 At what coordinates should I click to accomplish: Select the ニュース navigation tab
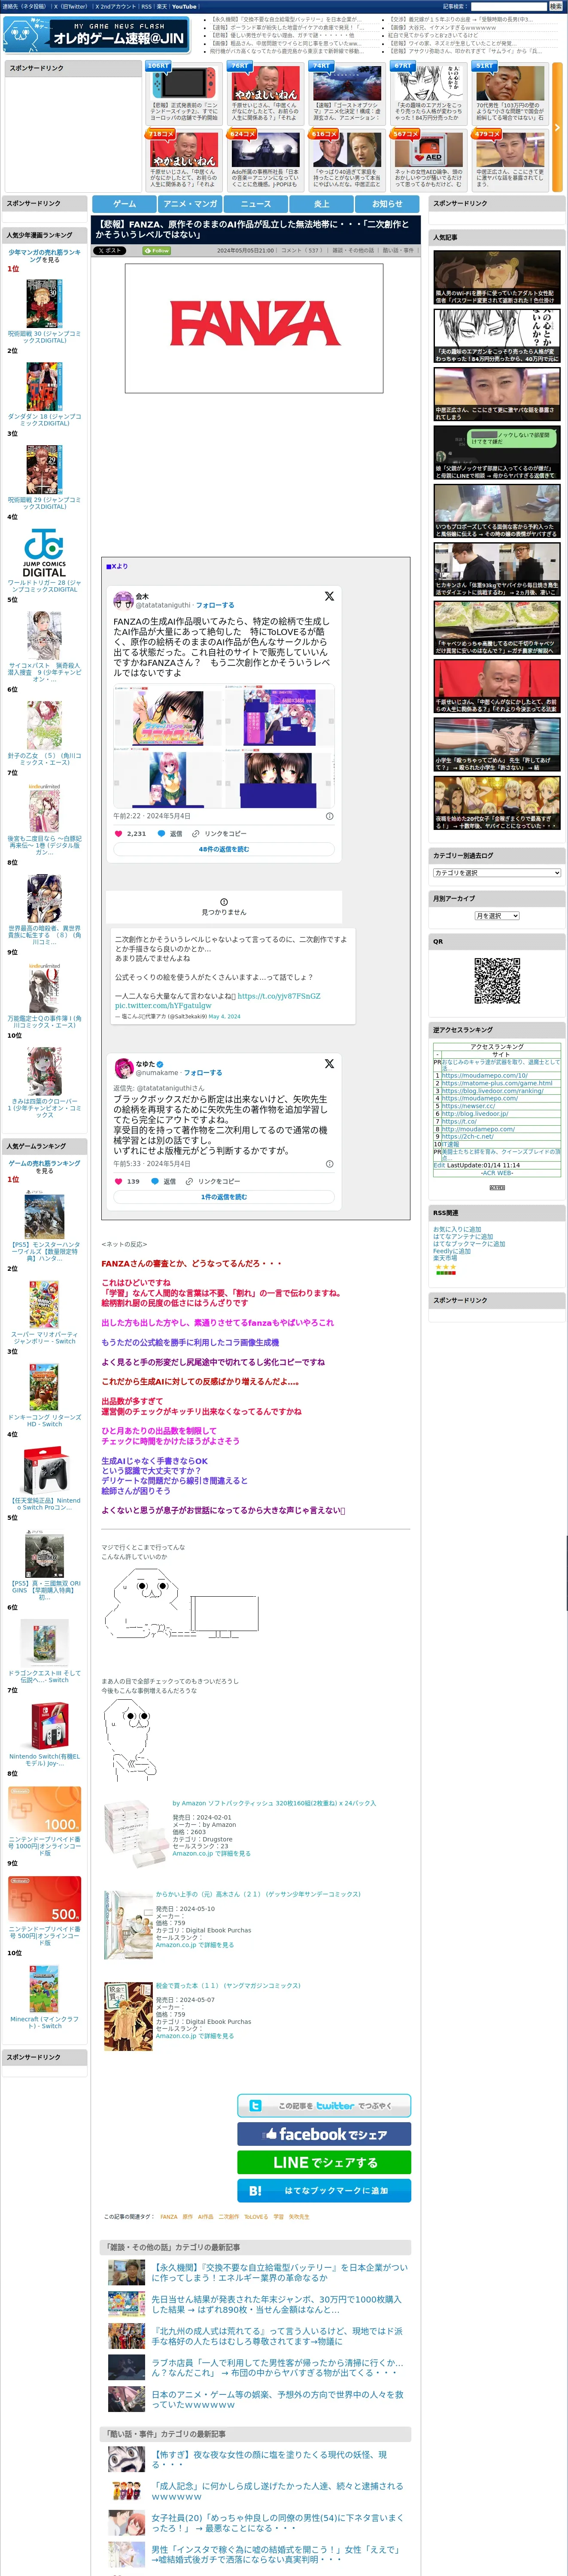[256, 204]
